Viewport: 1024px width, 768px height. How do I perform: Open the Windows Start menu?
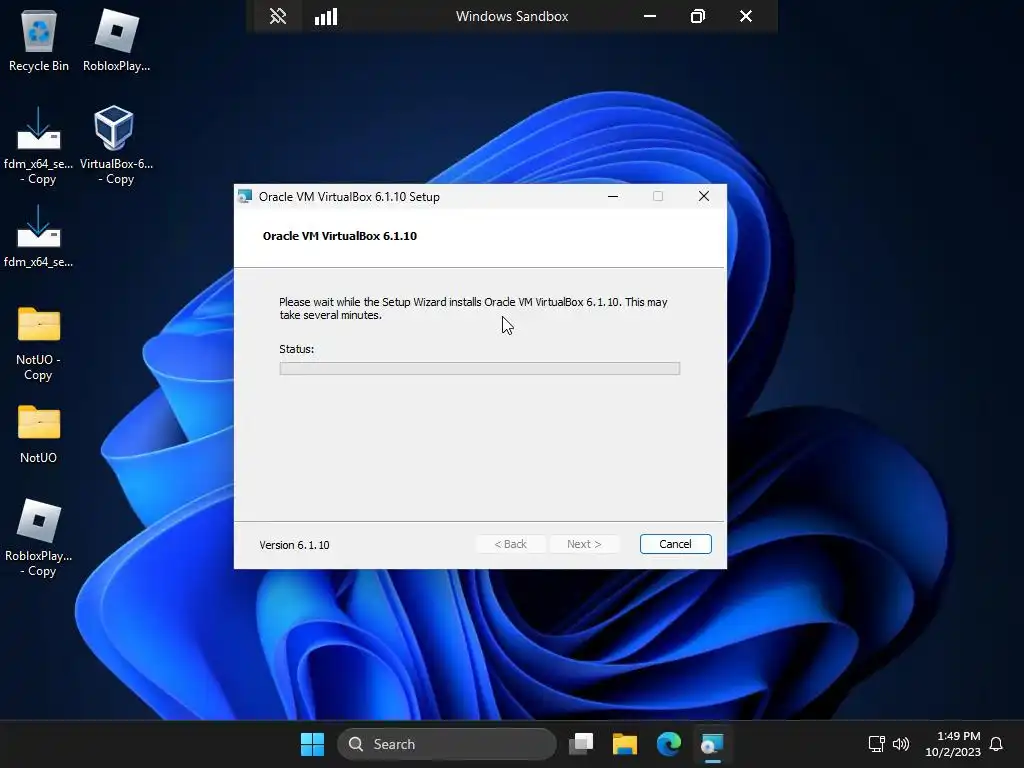pyautogui.click(x=312, y=744)
